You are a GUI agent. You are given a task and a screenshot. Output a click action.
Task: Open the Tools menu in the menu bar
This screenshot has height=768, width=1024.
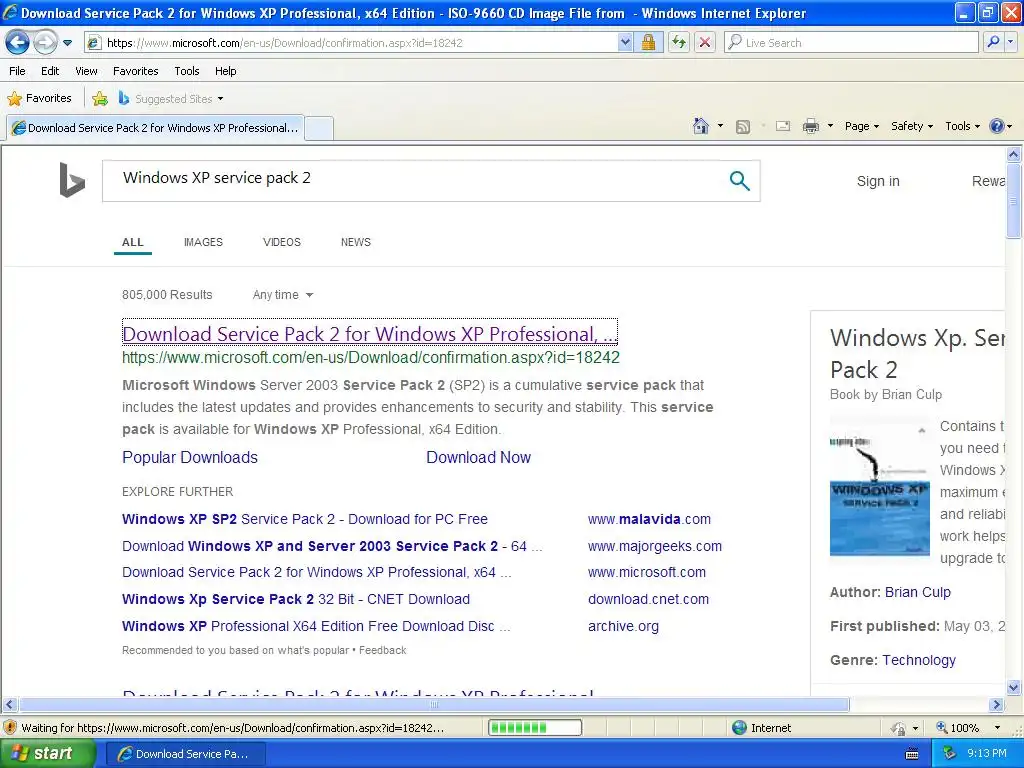click(x=187, y=71)
